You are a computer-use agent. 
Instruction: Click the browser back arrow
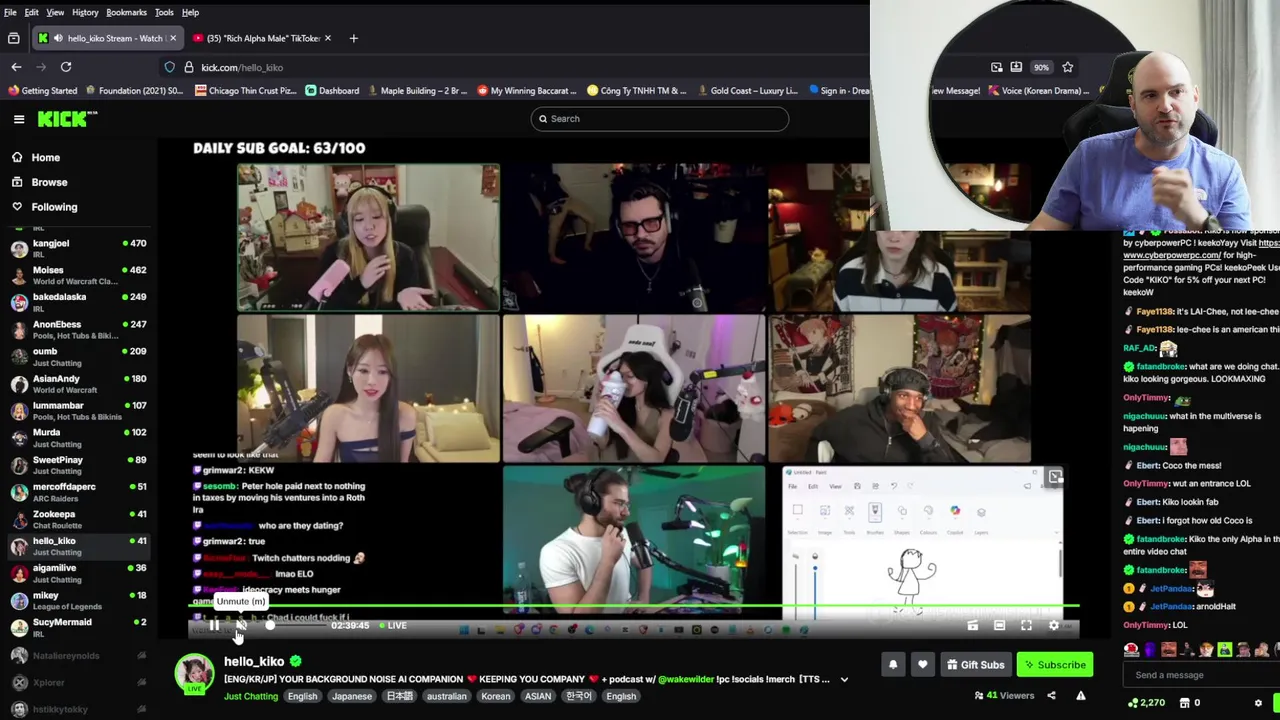pyautogui.click(x=16, y=67)
